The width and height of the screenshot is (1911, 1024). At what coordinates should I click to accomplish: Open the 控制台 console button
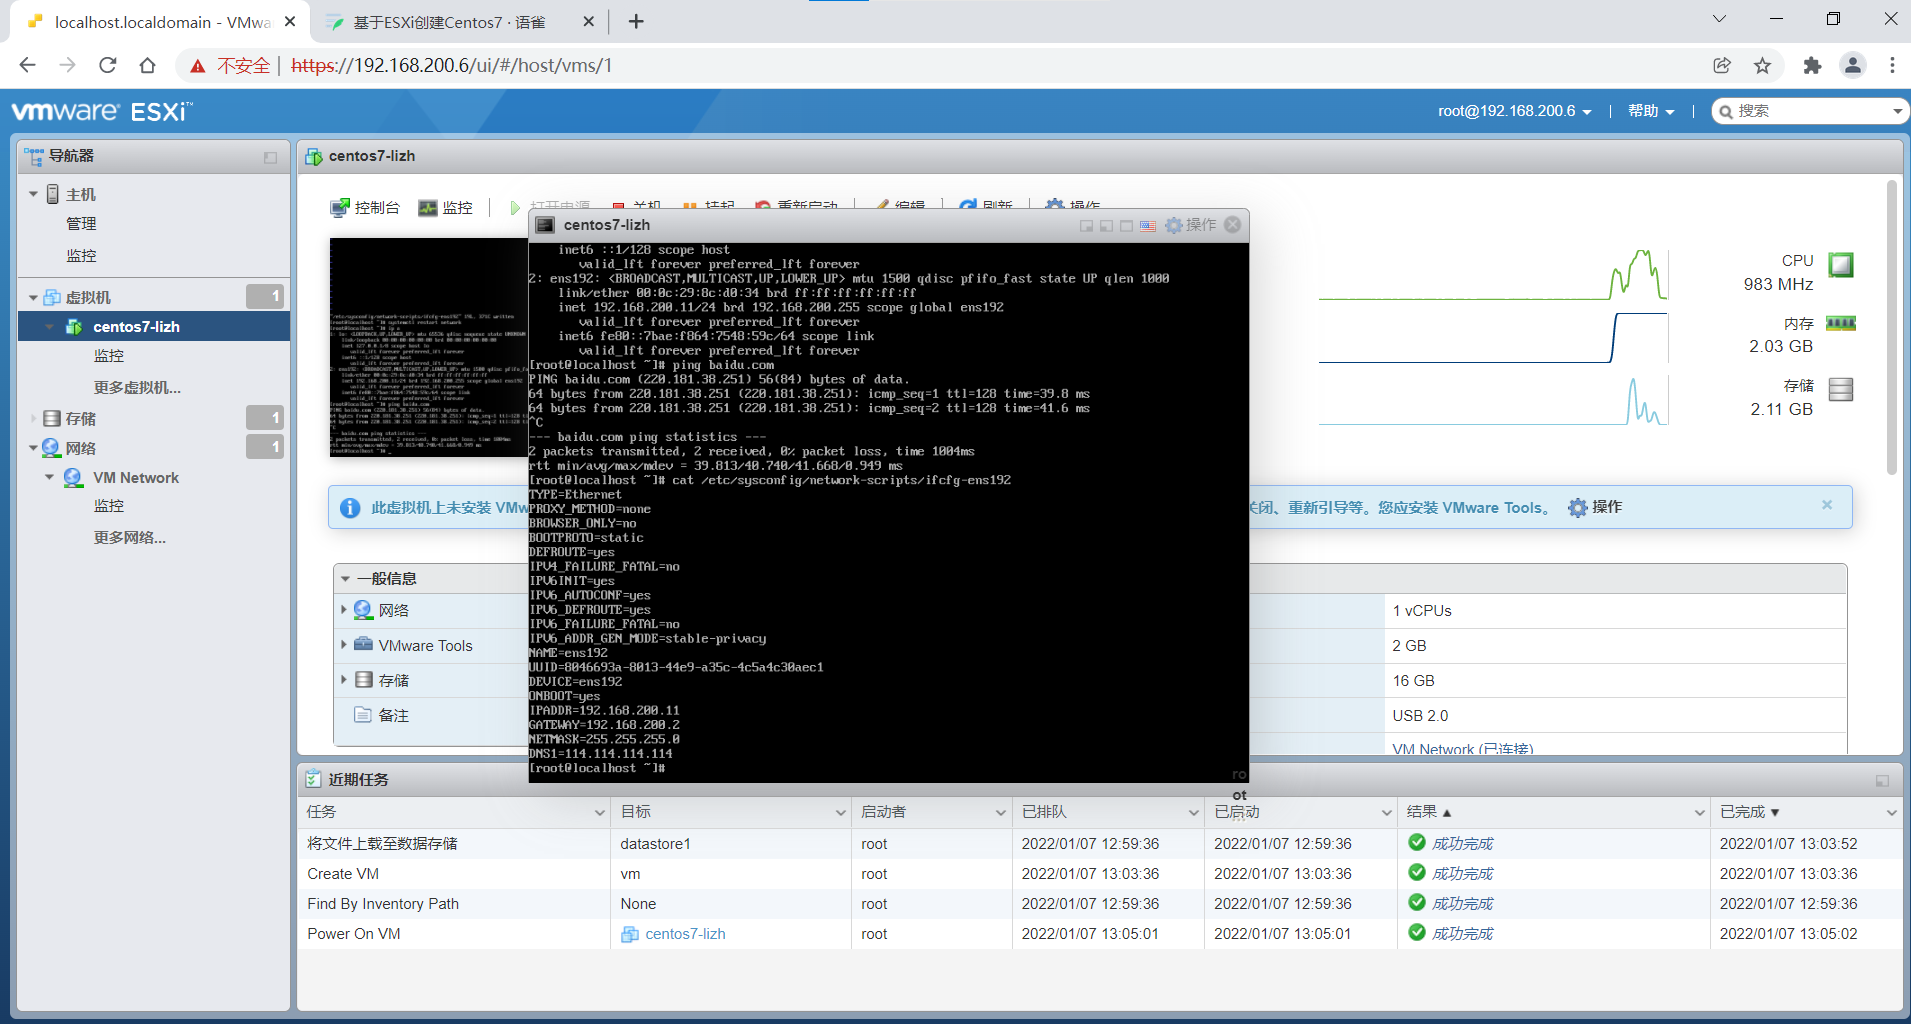click(365, 207)
